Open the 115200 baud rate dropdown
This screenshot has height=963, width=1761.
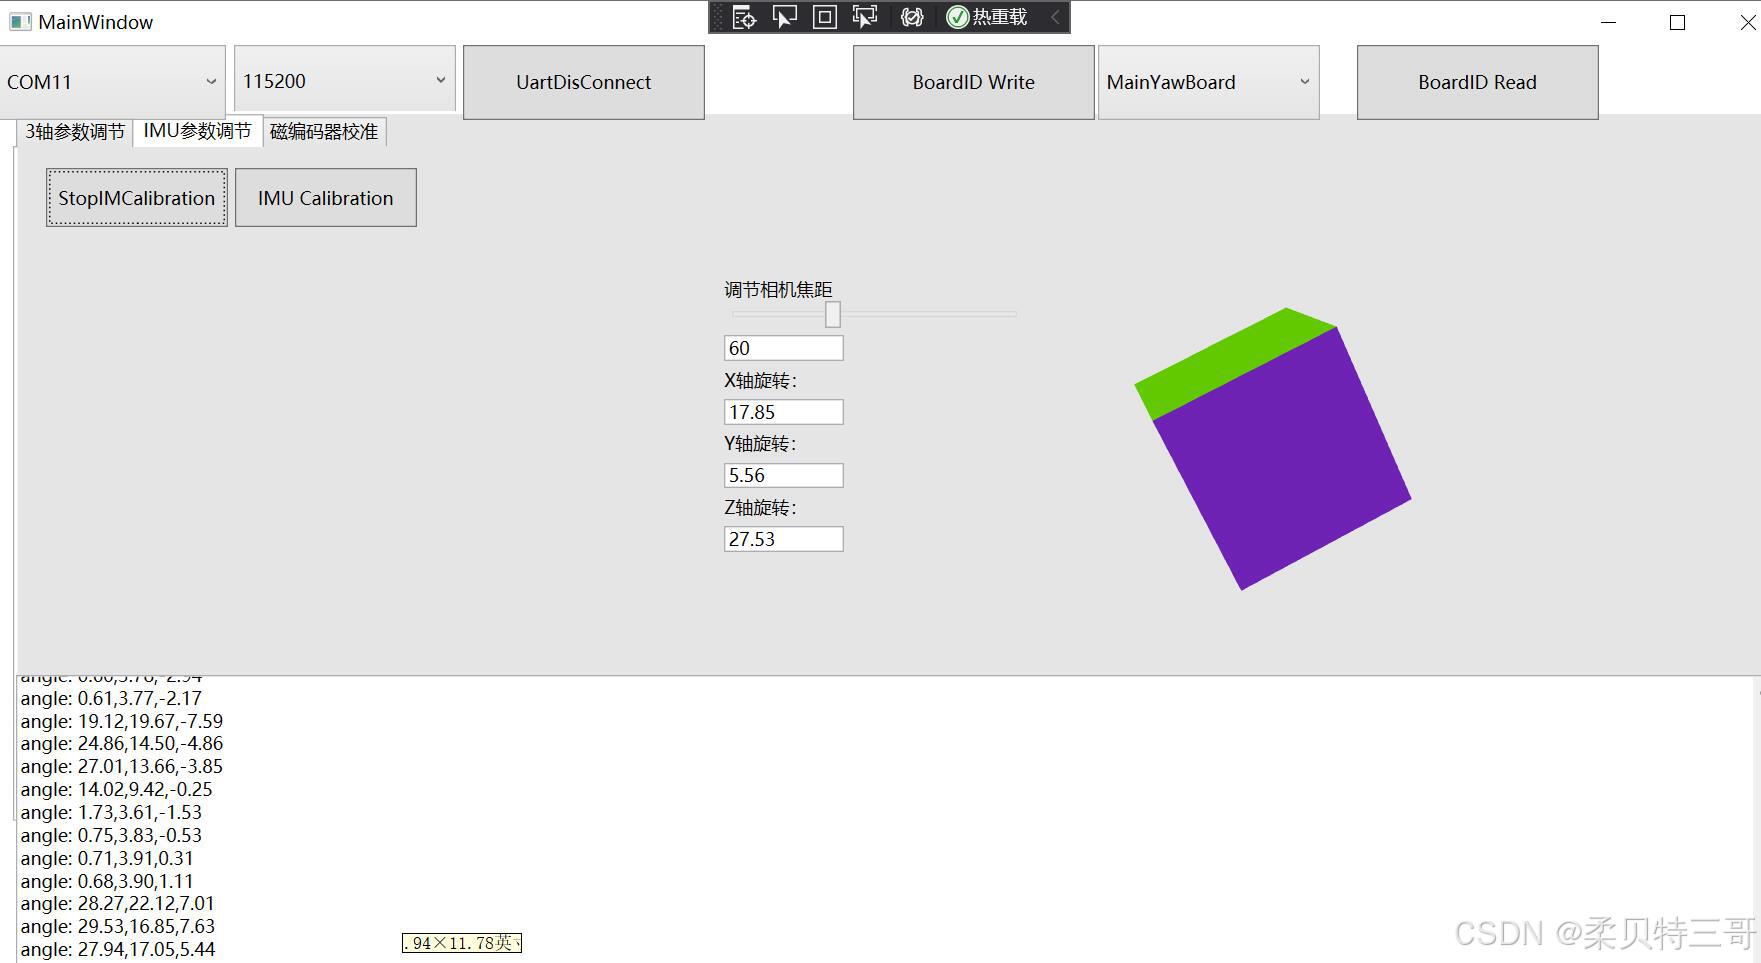click(345, 81)
